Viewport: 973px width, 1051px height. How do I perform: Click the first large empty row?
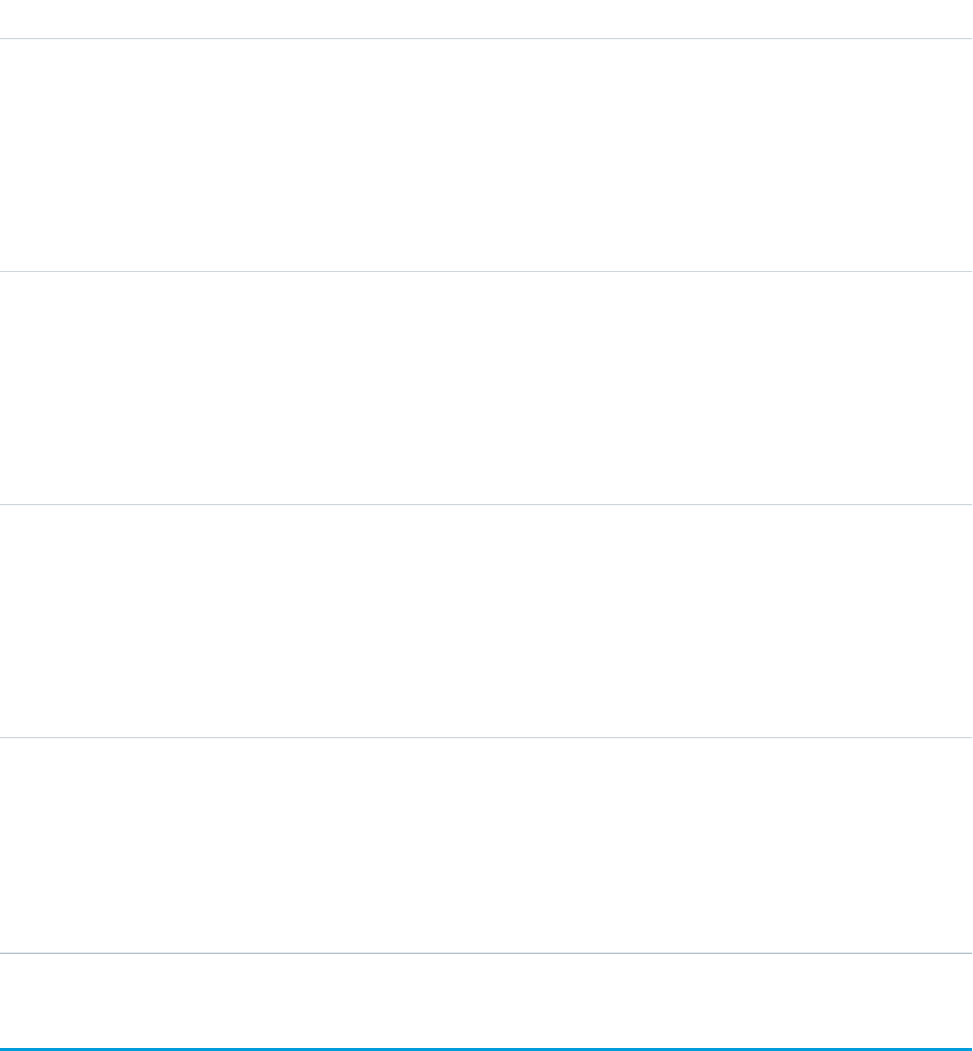click(486, 155)
